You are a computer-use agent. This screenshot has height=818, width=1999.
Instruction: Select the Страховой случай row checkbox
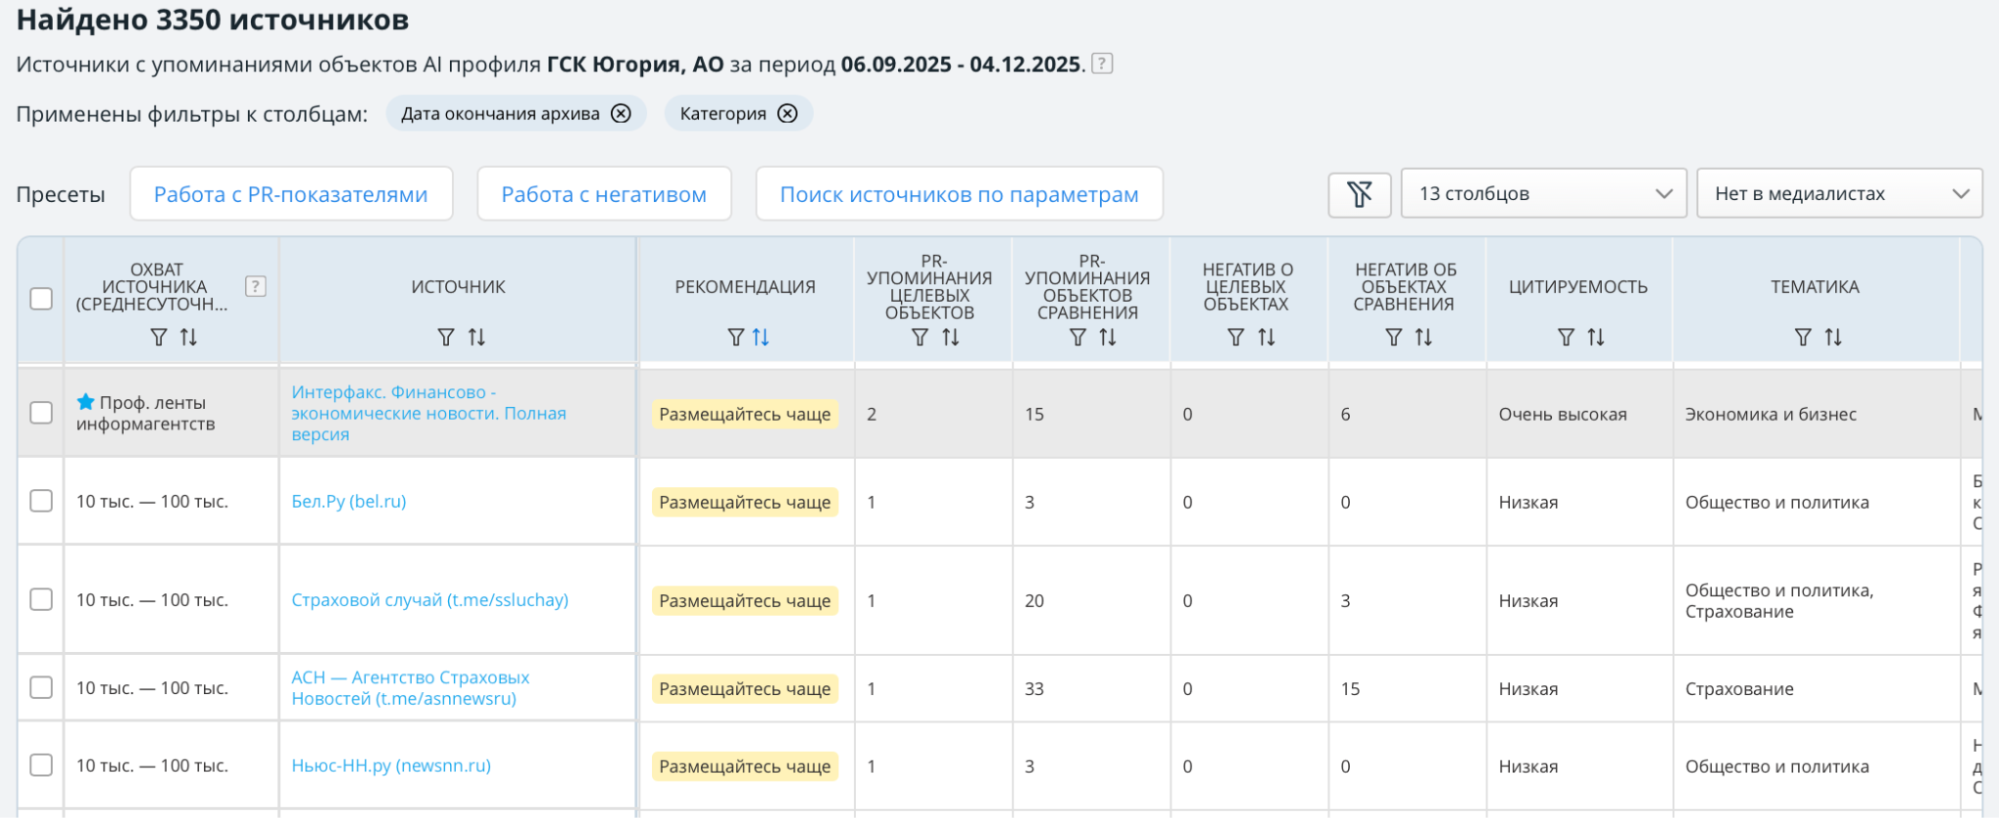pos(41,599)
